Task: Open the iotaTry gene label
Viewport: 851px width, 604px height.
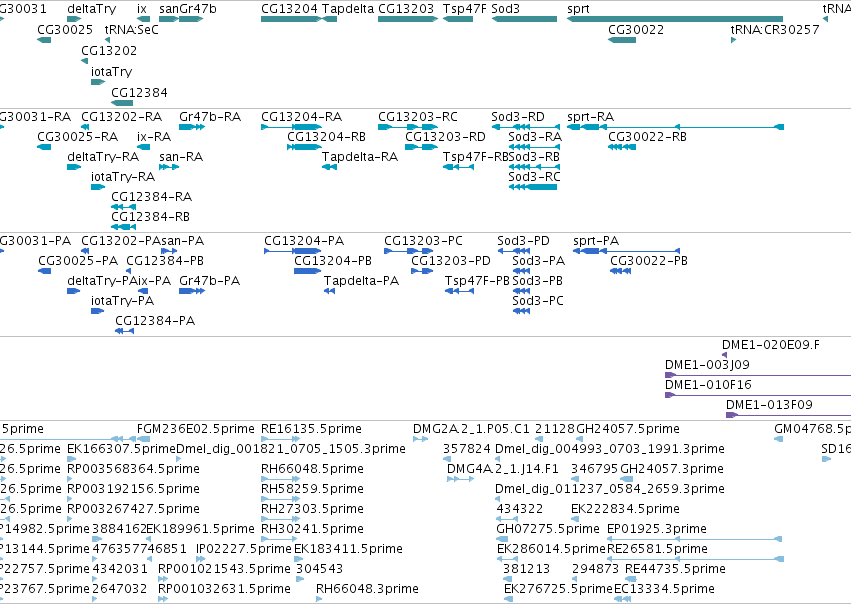Action: pos(111,72)
